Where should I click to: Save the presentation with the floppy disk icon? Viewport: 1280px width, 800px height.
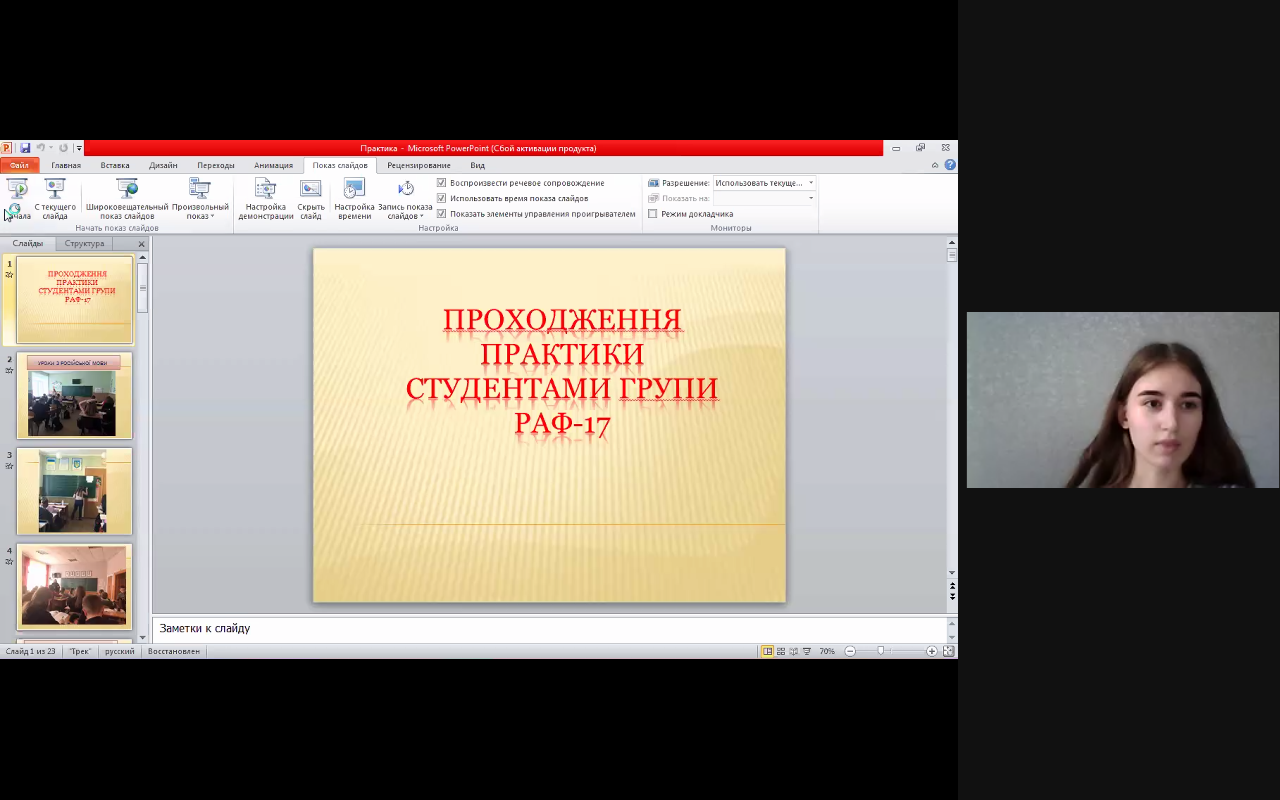25,148
